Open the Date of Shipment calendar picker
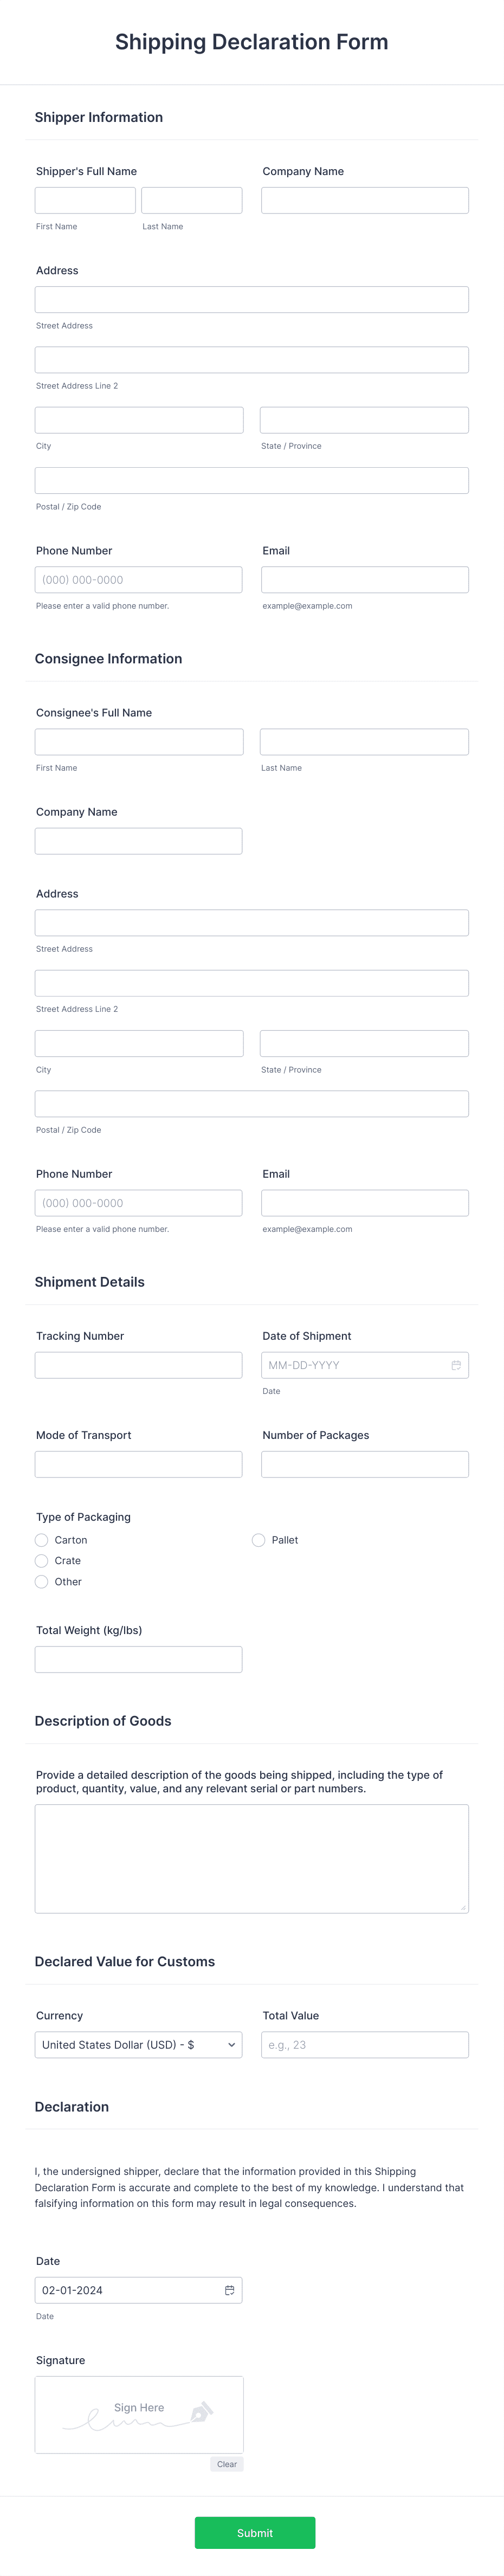The image size is (504, 2576). pyautogui.click(x=455, y=1364)
